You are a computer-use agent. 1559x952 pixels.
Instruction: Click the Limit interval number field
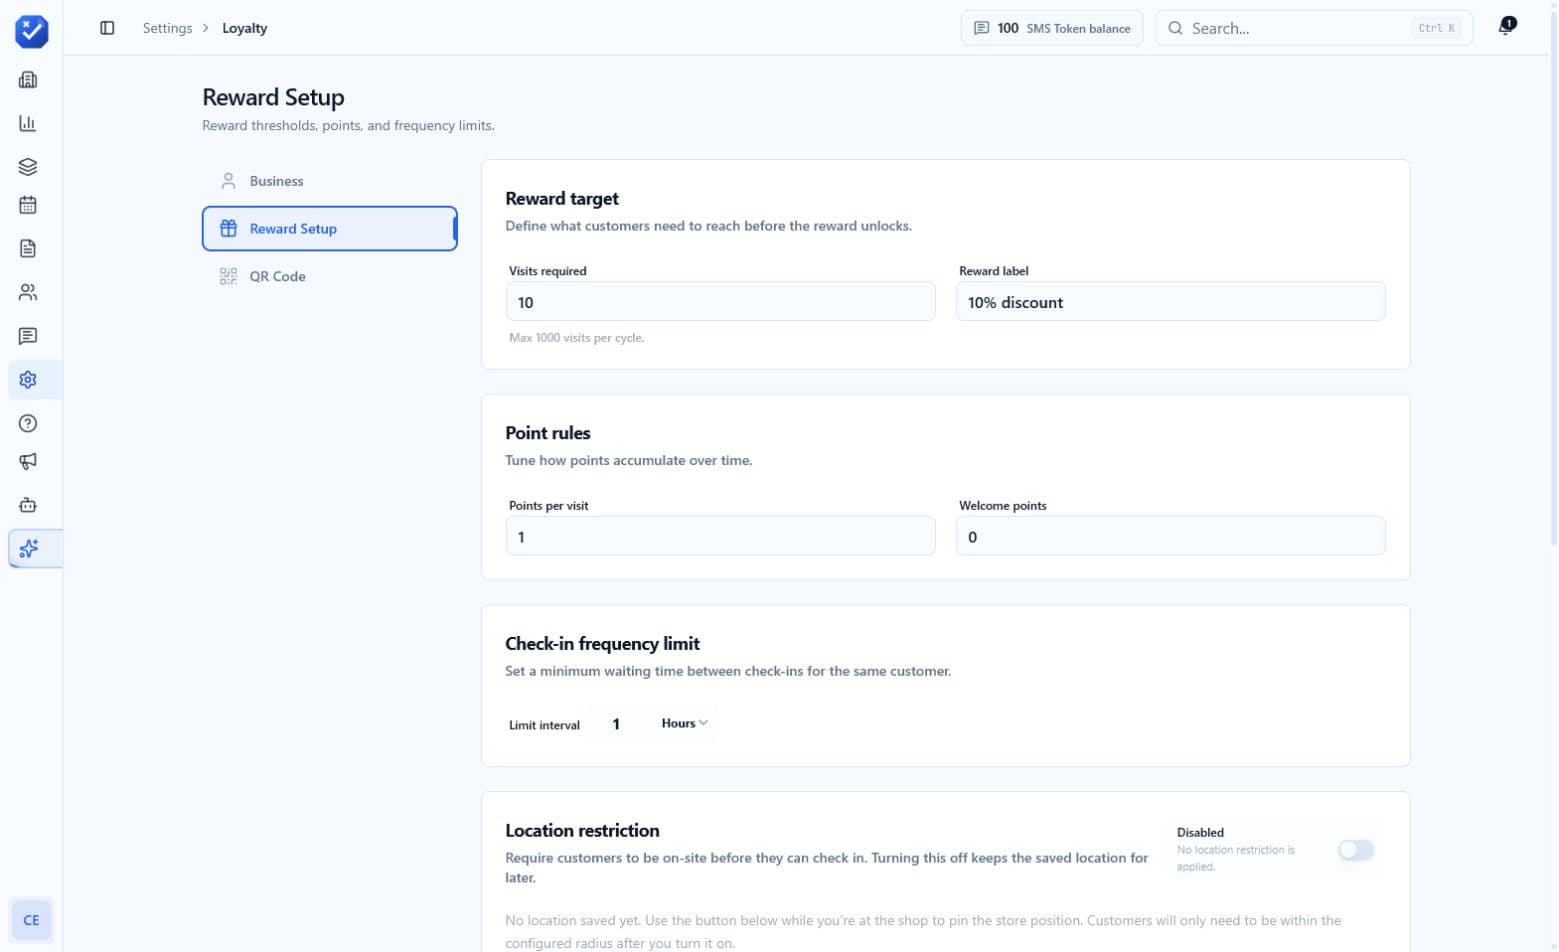[616, 724]
